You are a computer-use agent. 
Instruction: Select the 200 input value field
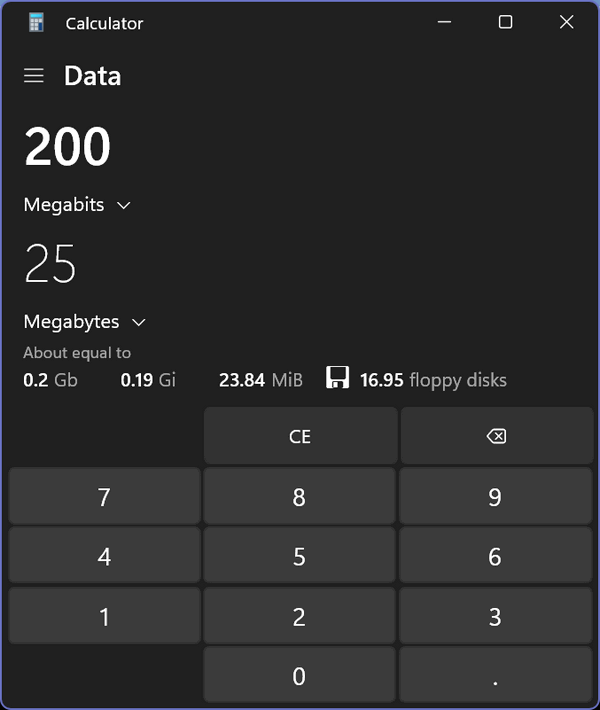click(67, 146)
